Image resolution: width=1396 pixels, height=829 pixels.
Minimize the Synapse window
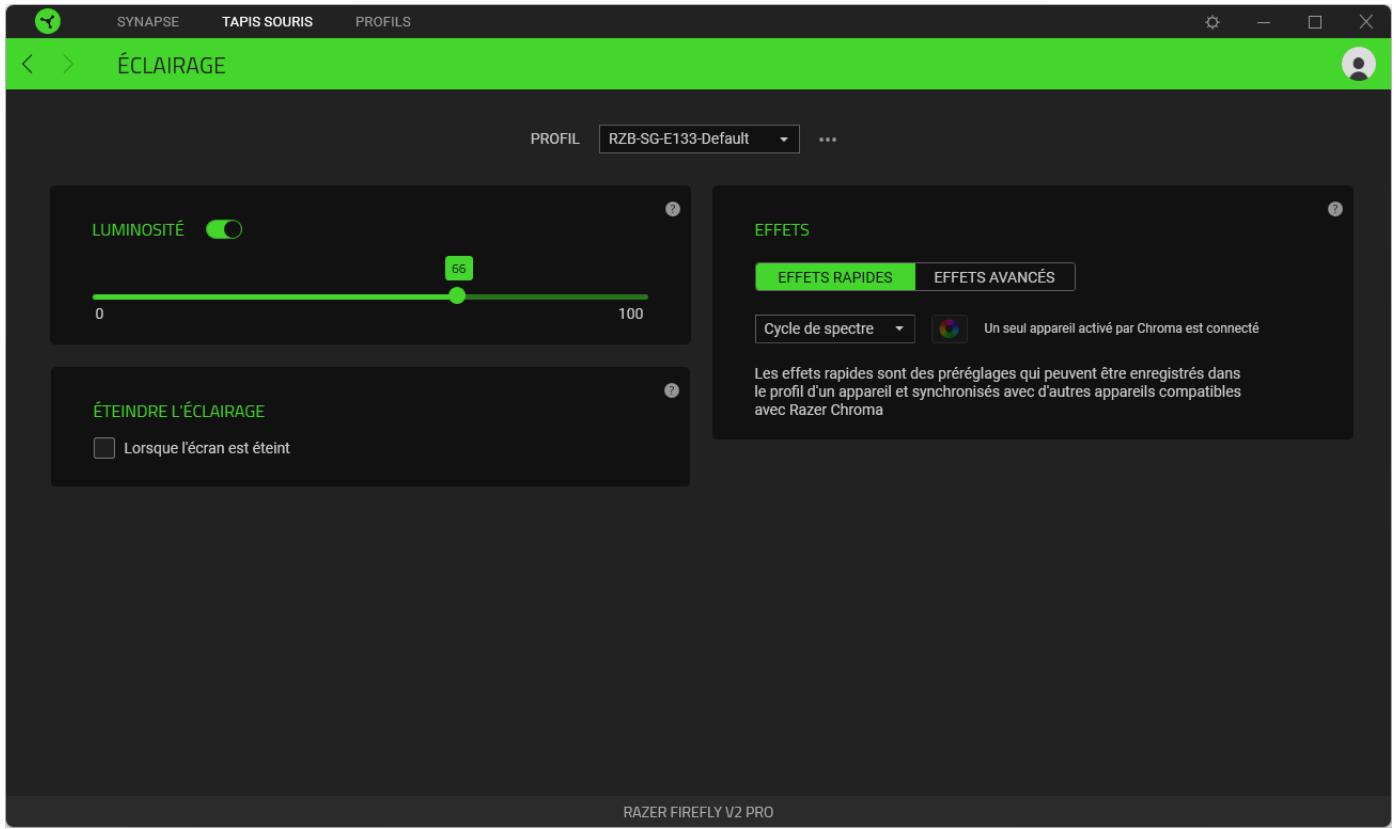1263,22
